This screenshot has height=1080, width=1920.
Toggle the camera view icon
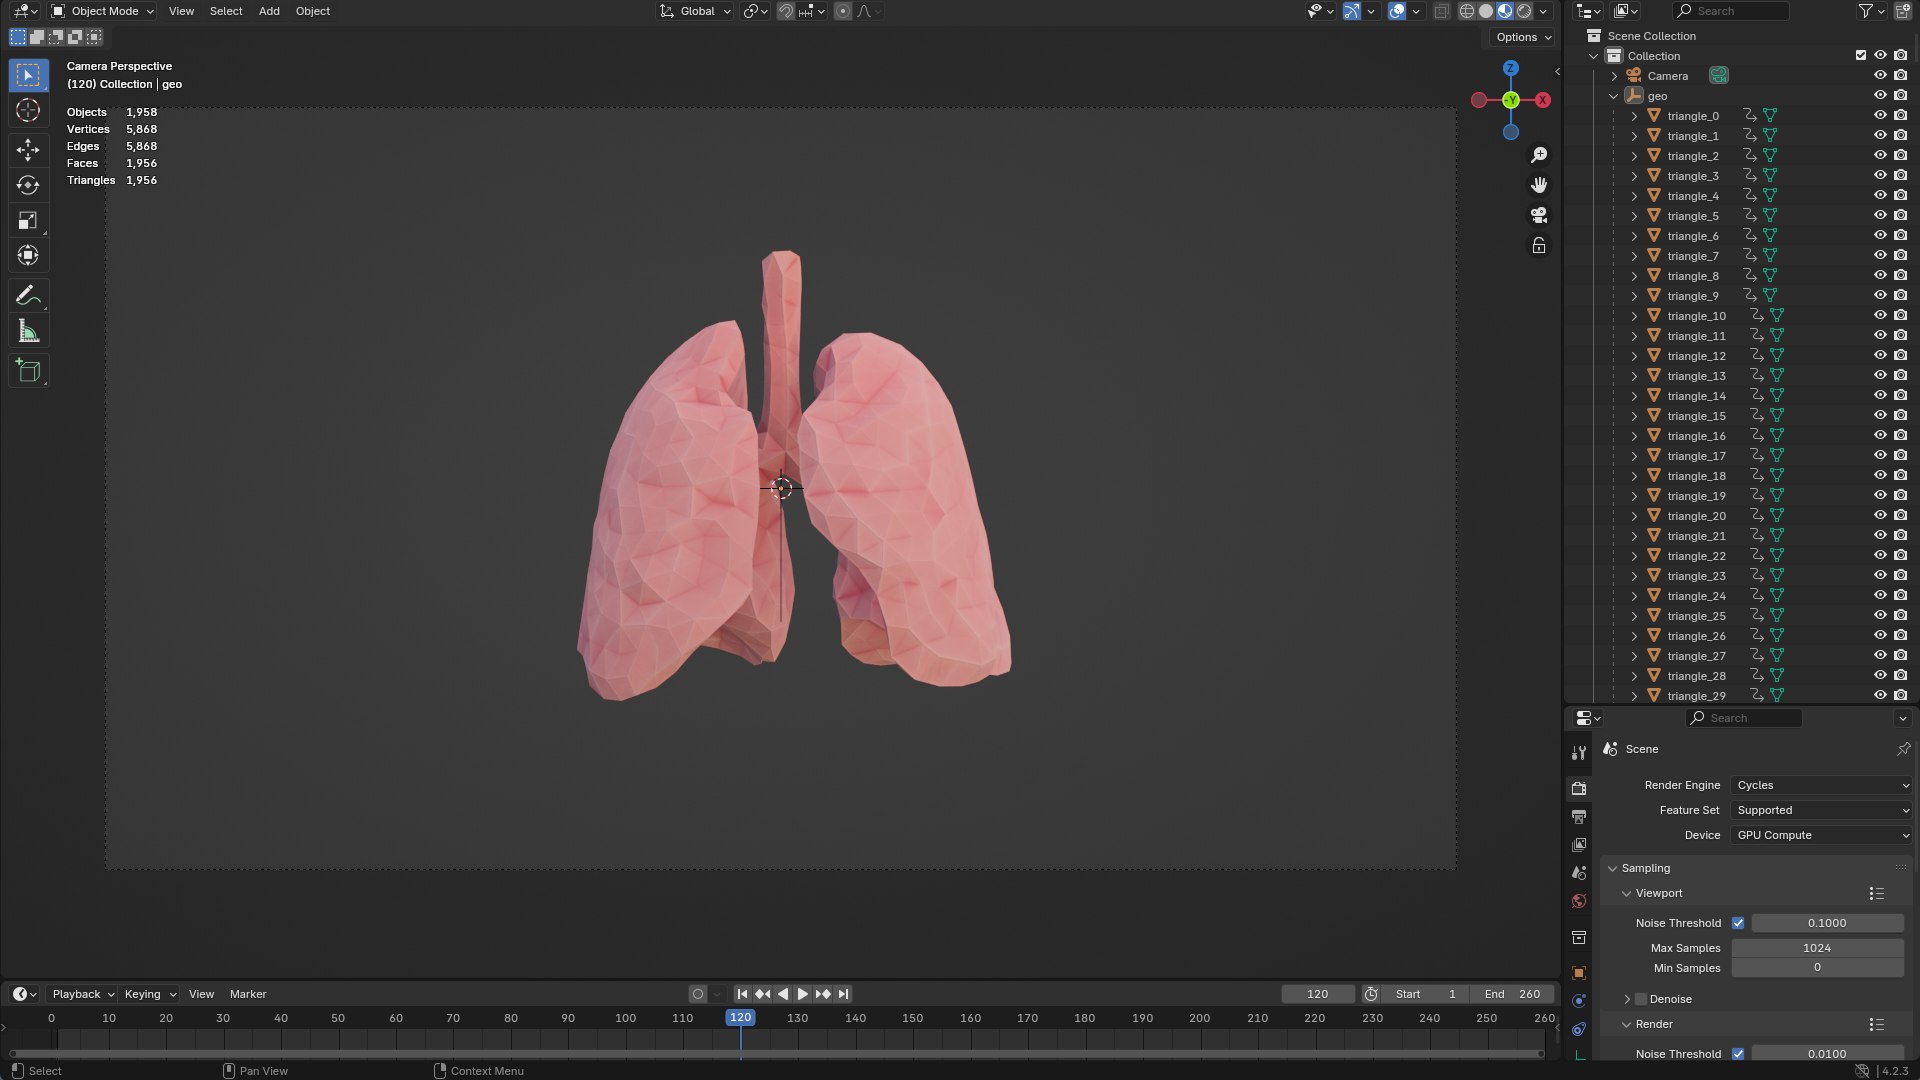click(1539, 215)
